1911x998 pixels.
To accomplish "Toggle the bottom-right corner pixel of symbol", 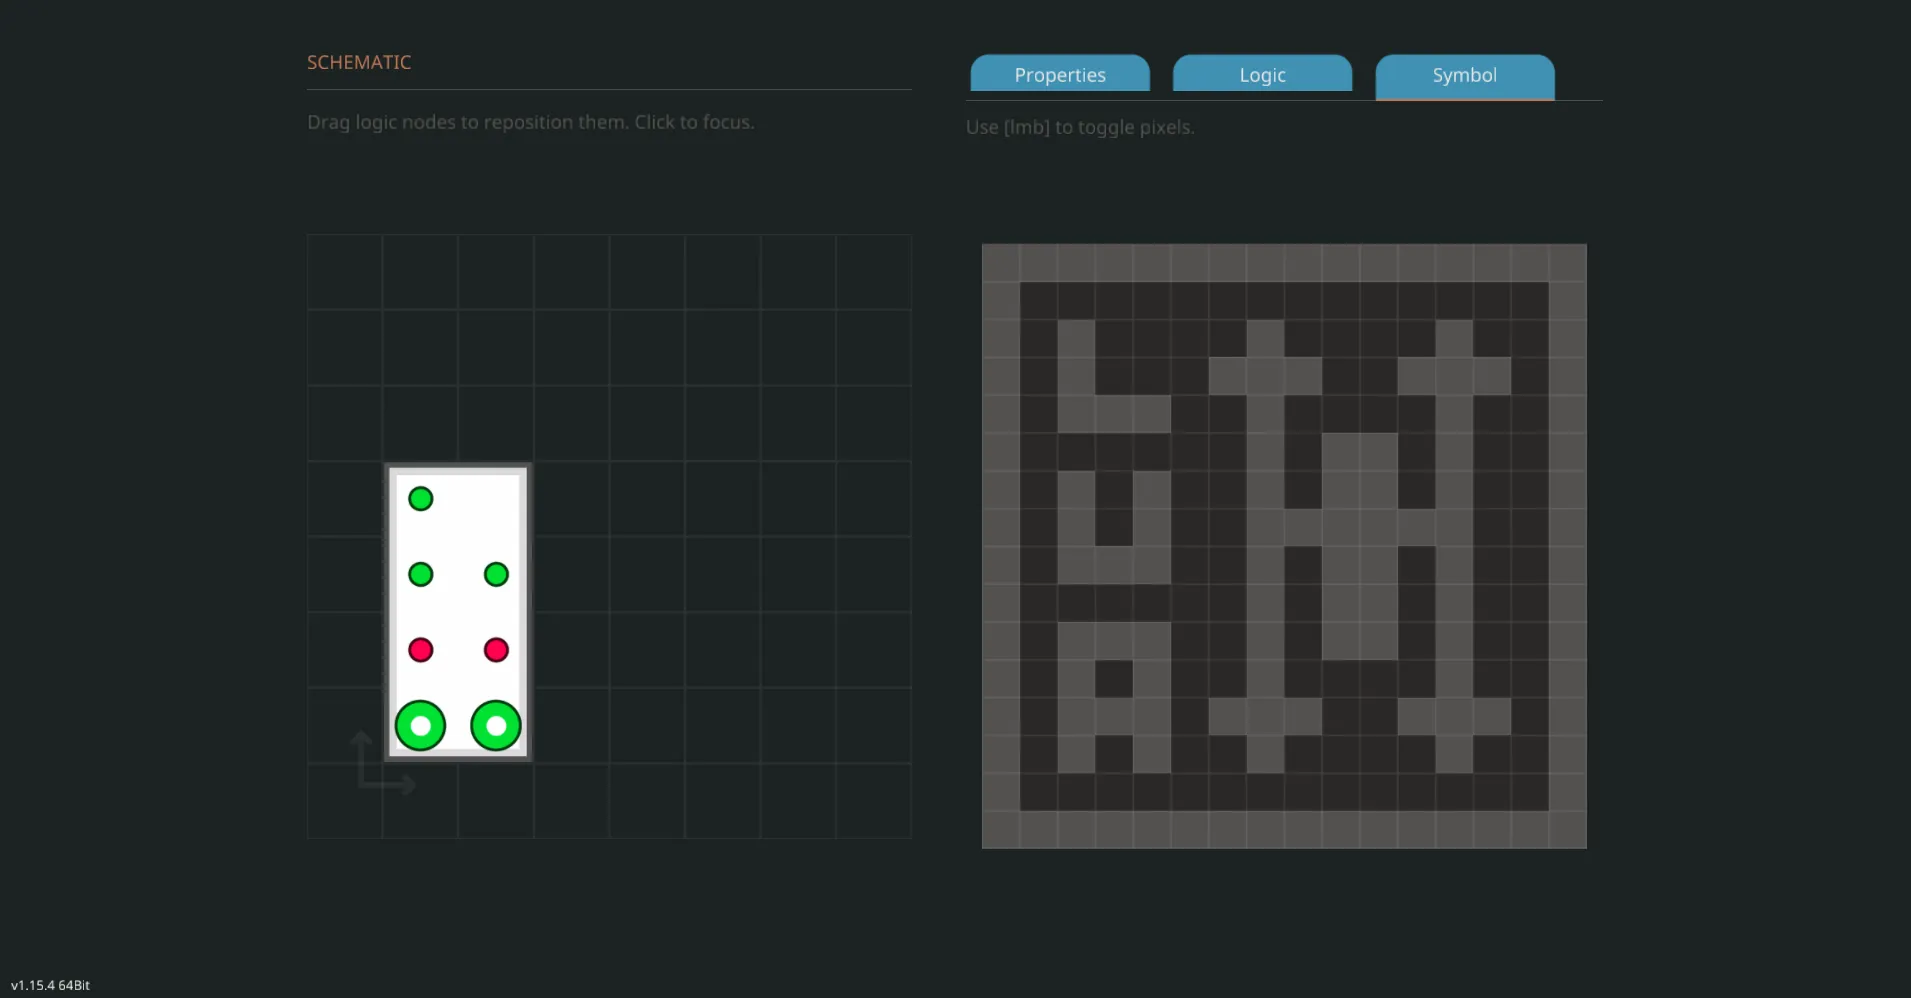I will point(1568,830).
